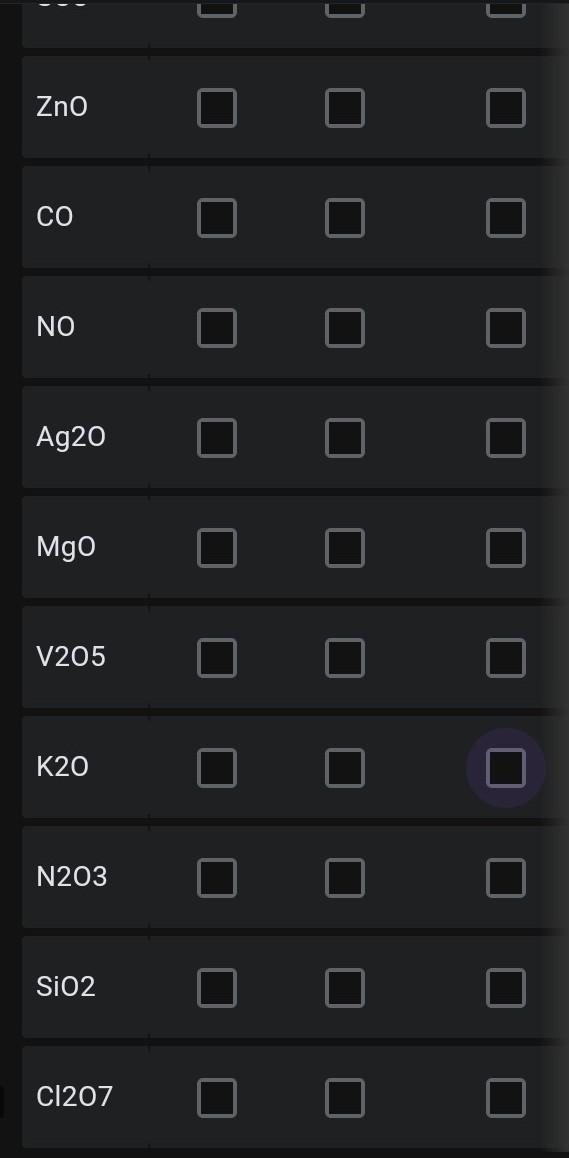The height and width of the screenshot is (1158, 569).
Task: Tick the middle checkbox for V2O5
Action: click(x=345, y=658)
